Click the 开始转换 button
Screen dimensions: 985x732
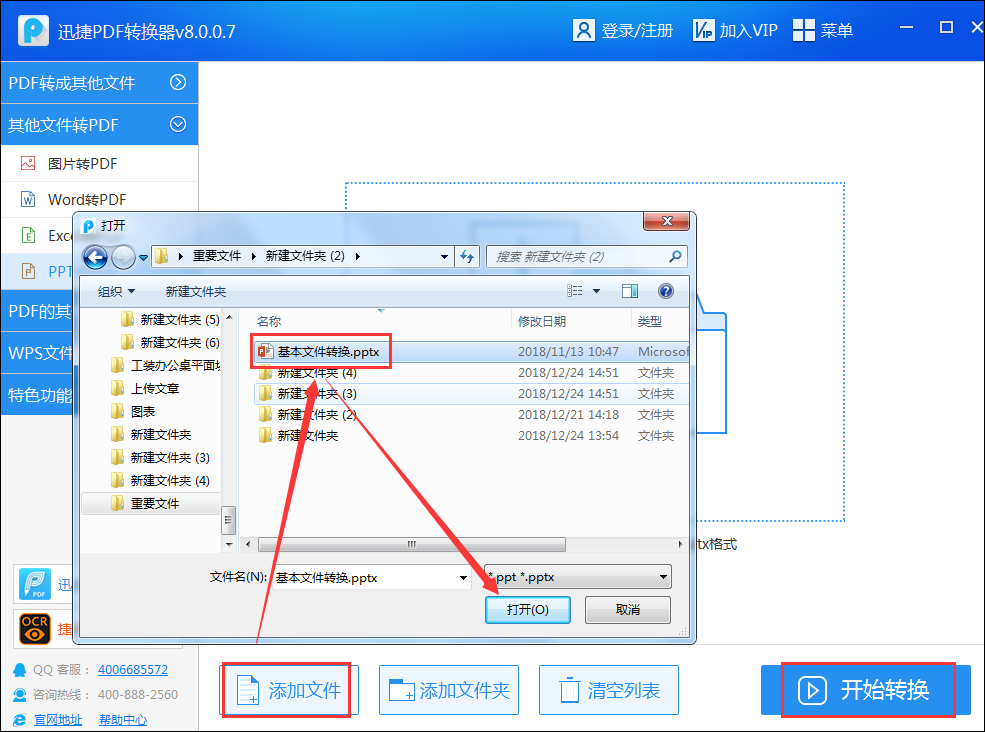[x=866, y=690]
